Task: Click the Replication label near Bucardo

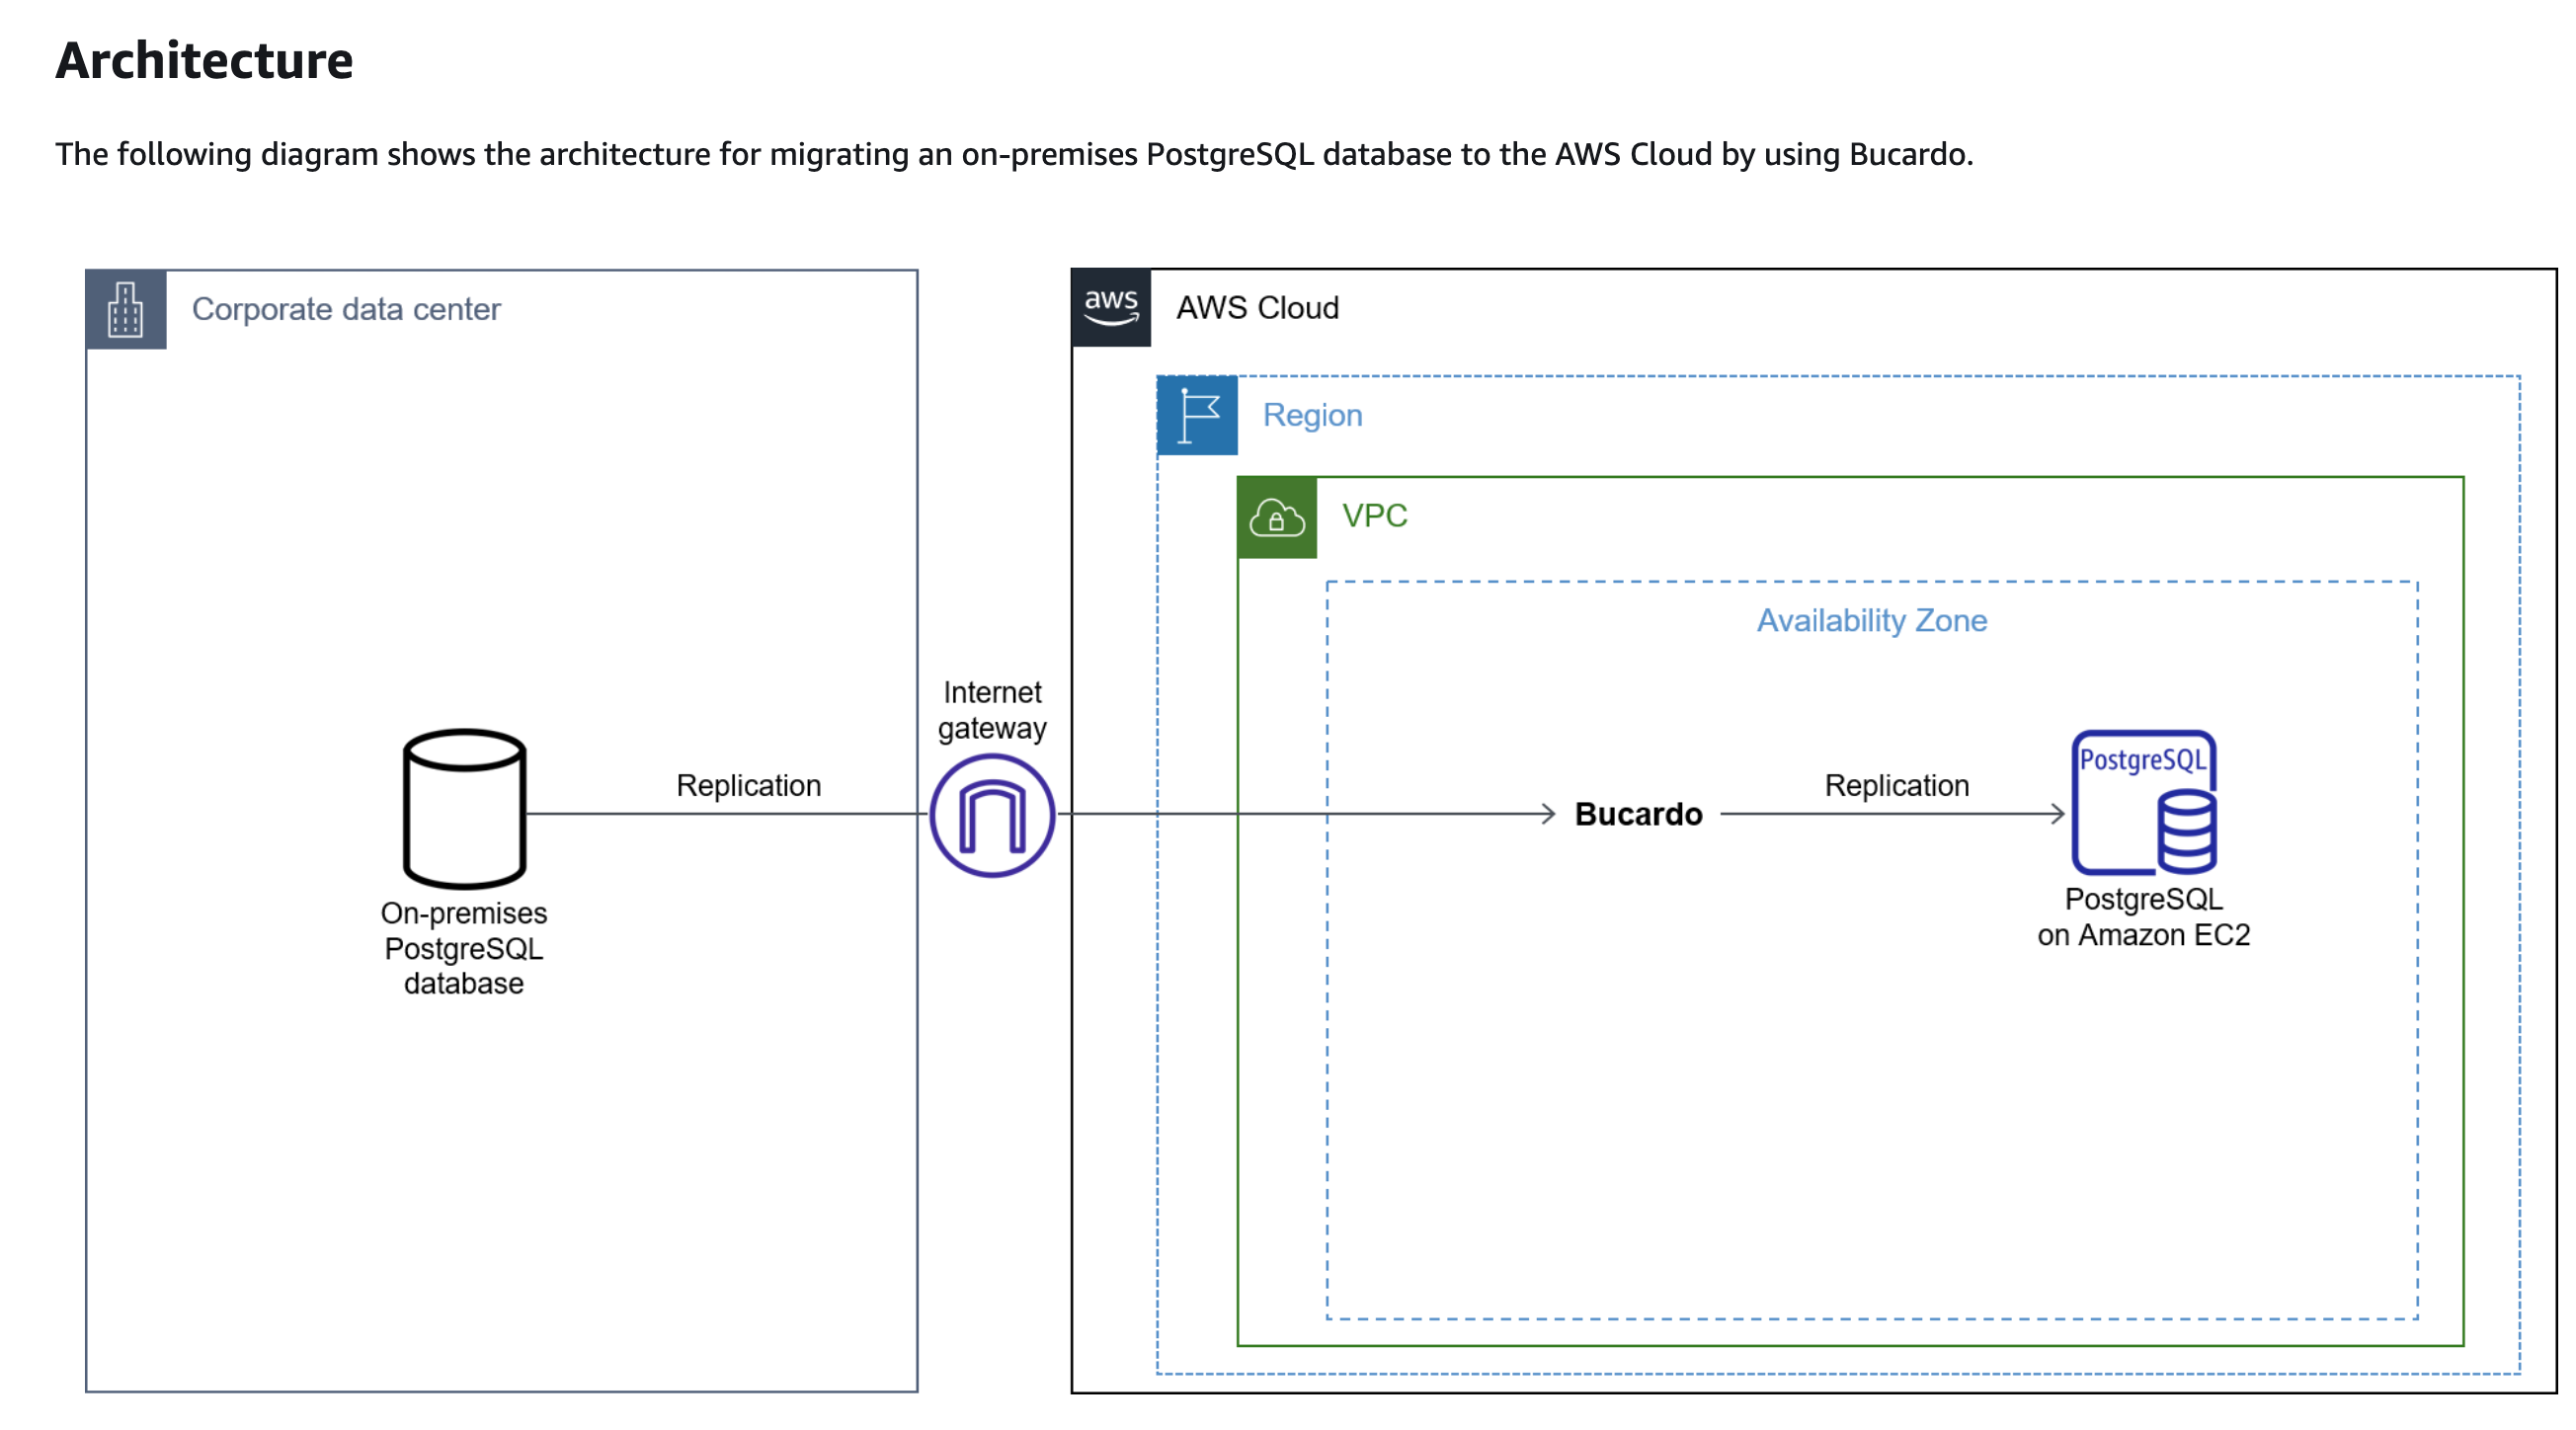Action: pyautogui.click(x=1896, y=785)
